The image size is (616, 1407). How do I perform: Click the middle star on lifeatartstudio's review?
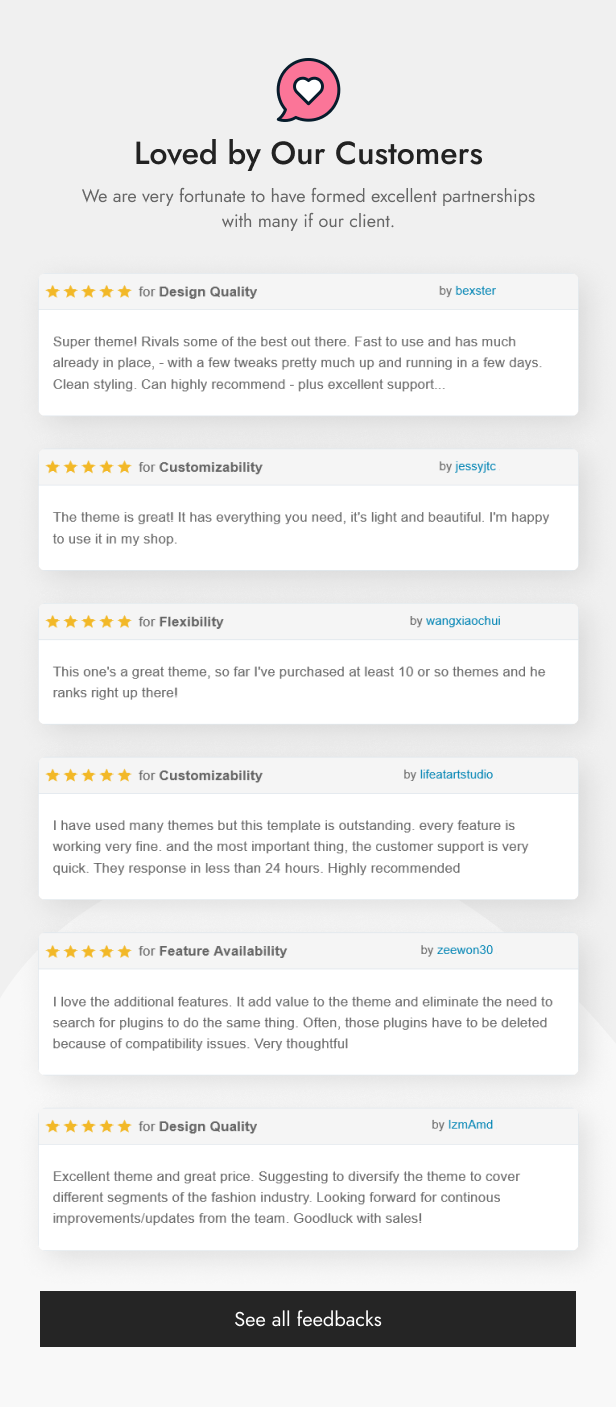pyautogui.click(x=88, y=775)
